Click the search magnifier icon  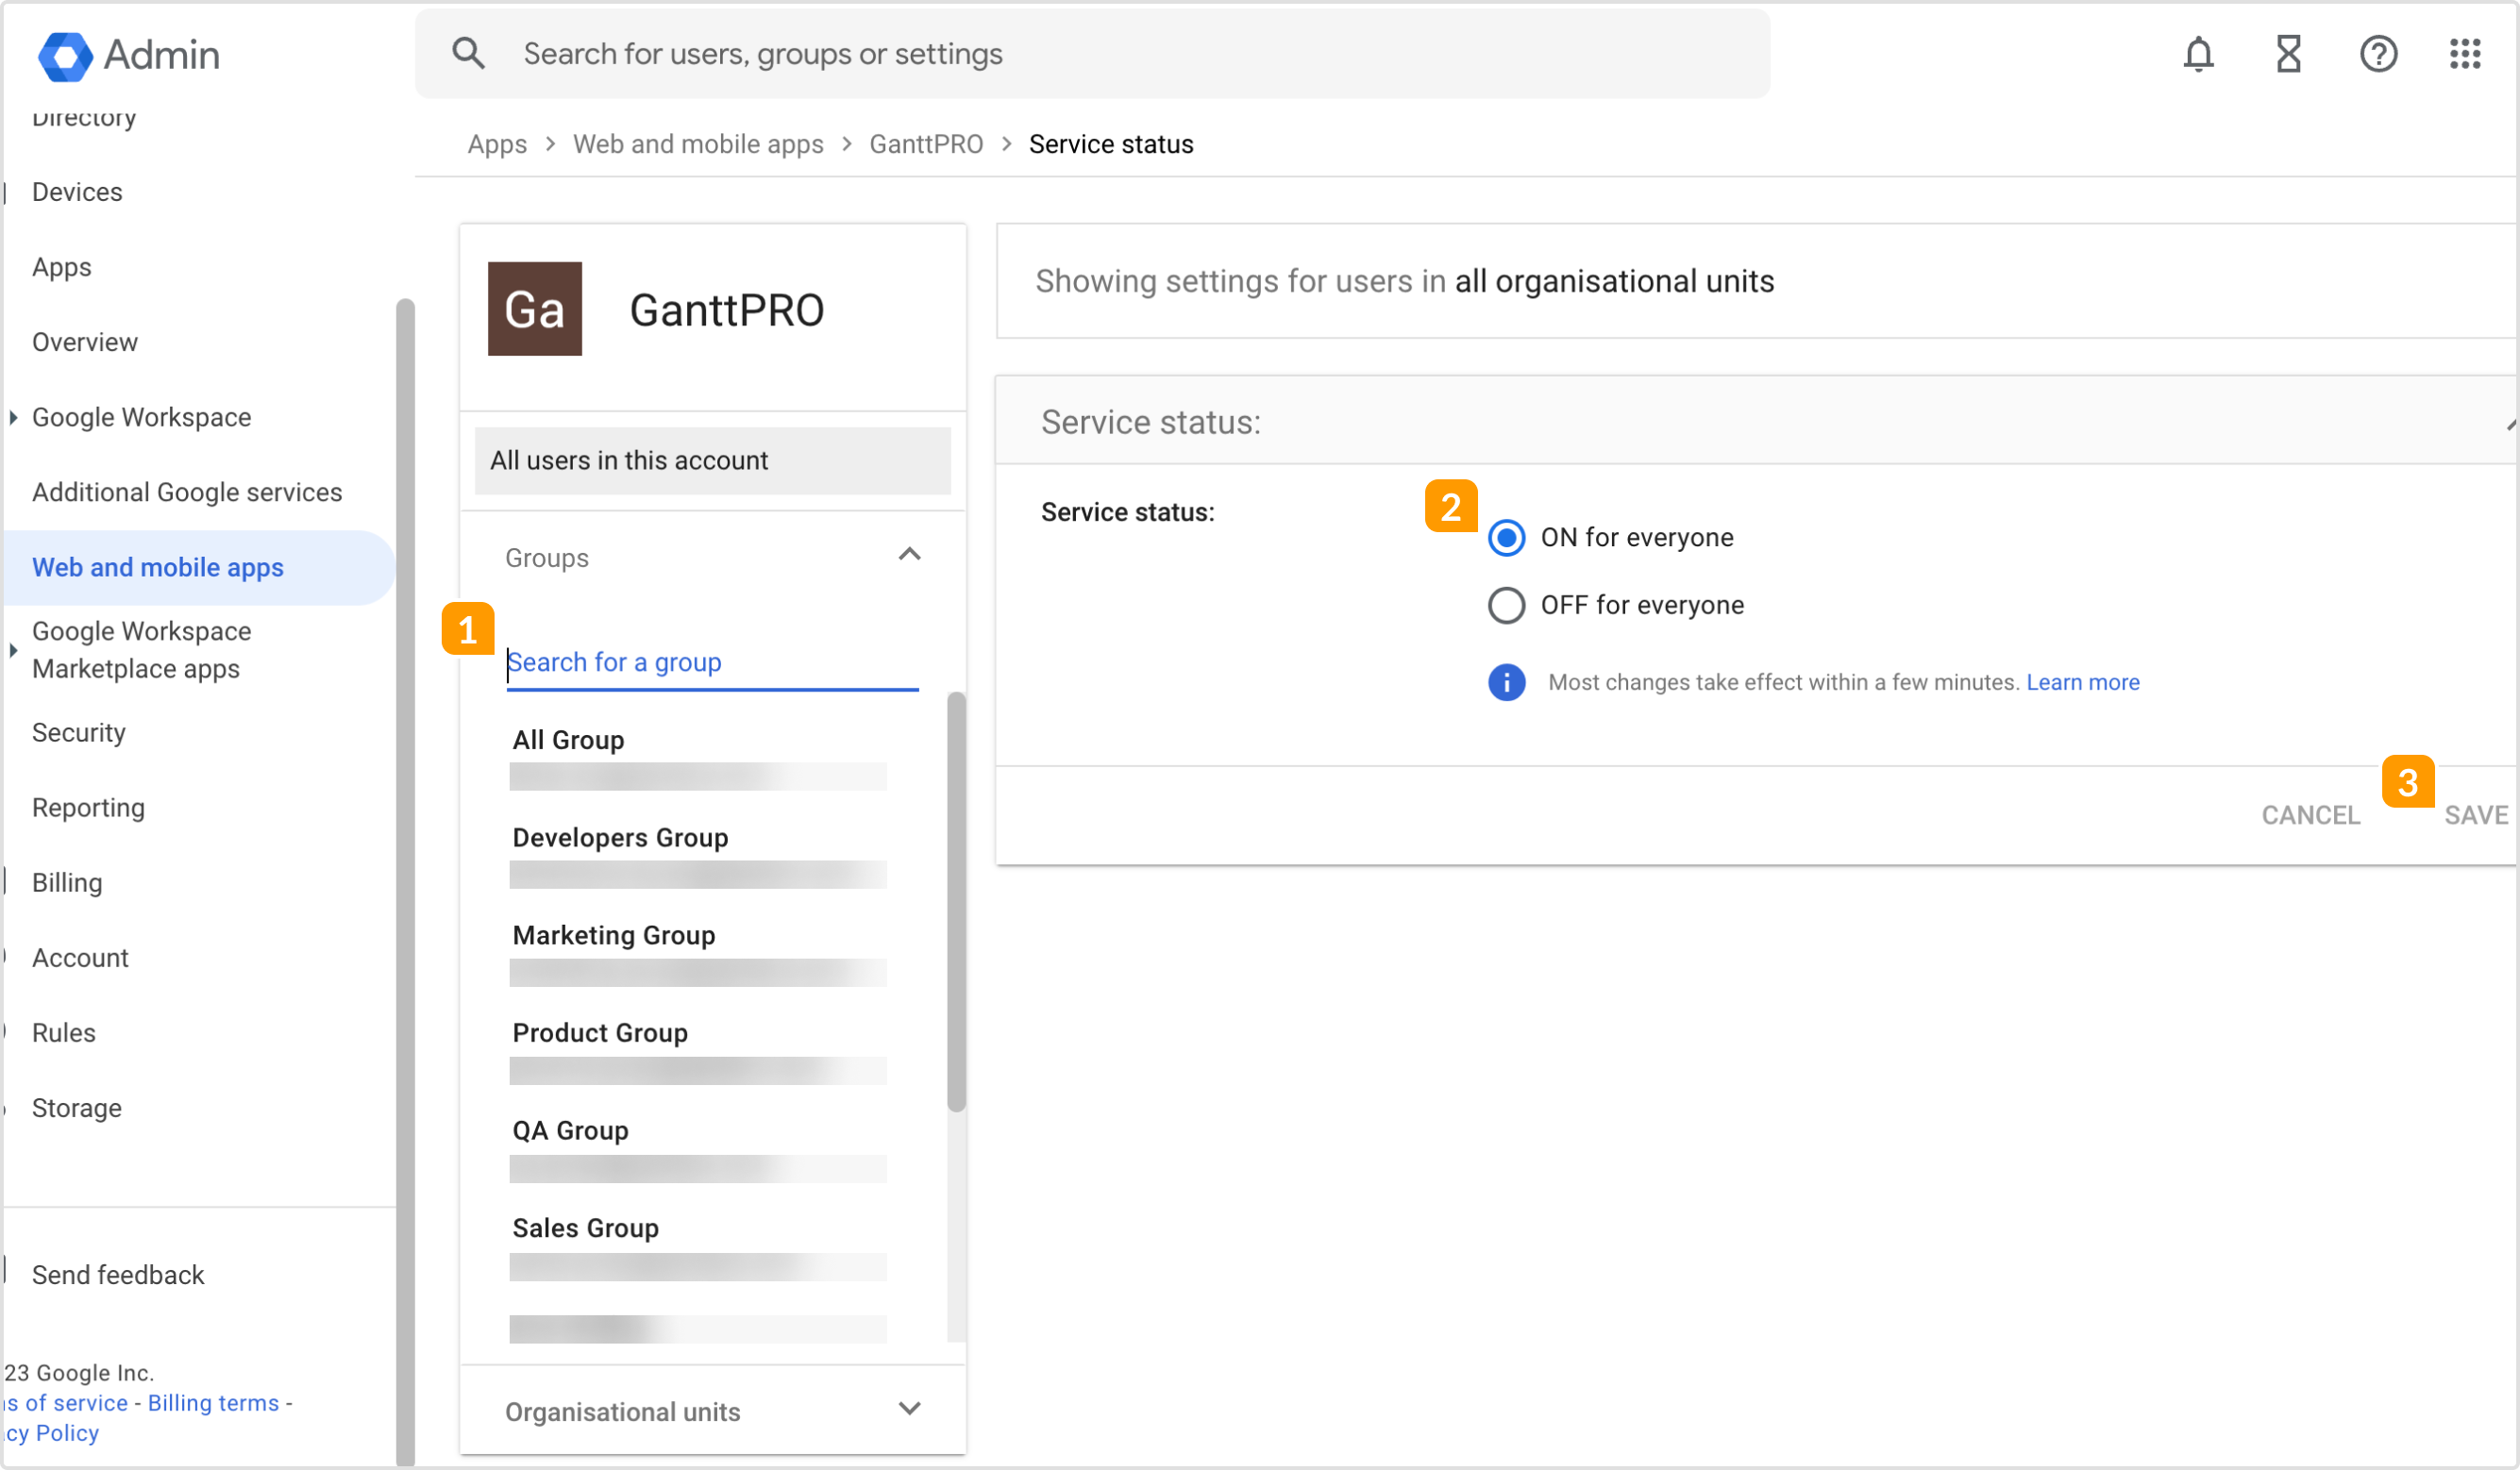pyautogui.click(x=468, y=53)
